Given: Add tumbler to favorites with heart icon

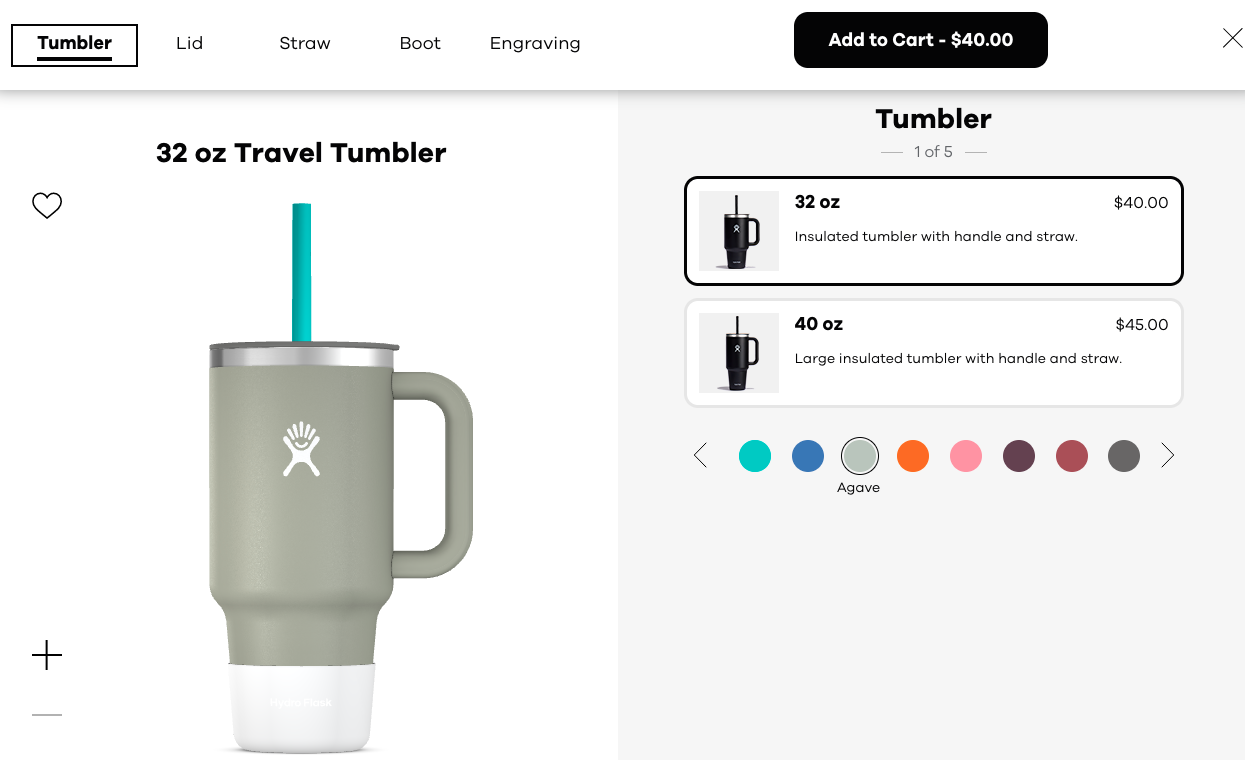Looking at the screenshot, I should pyautogui.click(x=47, y=205).
